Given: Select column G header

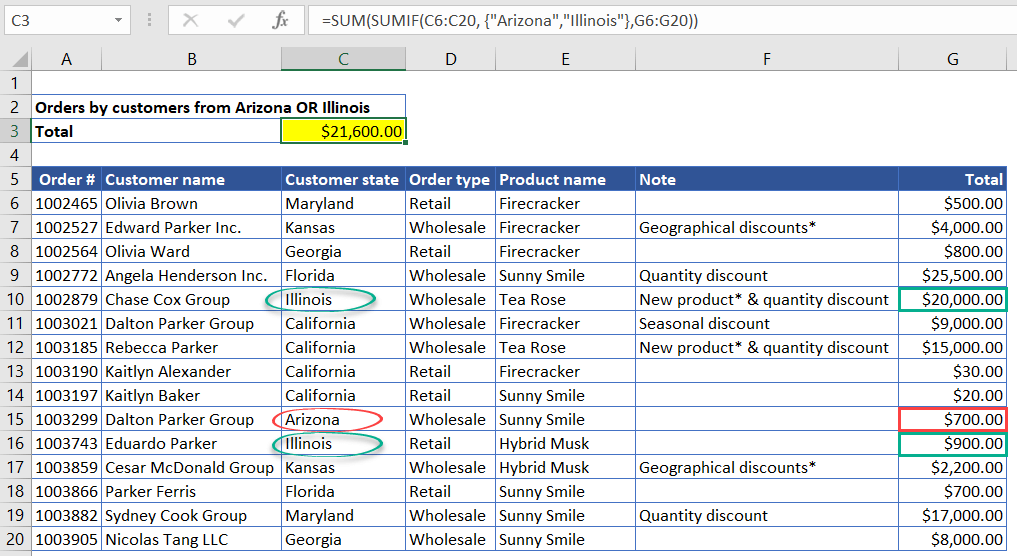Looking at the screenshot, I should click(x=952, y=60).
